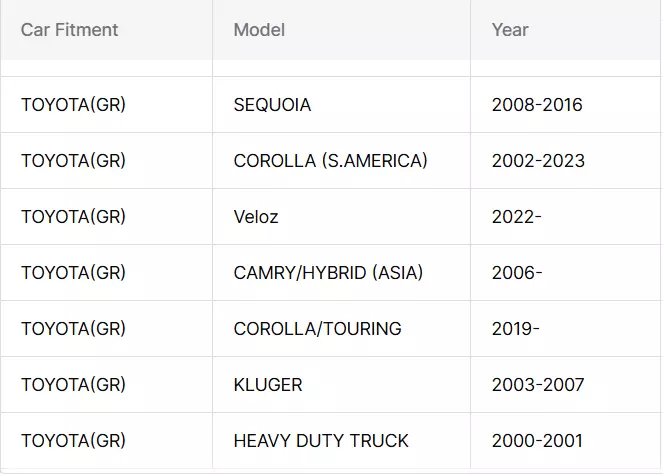663x474 pixels.
Task: Click the Year column header
Action: click(565, 30)
